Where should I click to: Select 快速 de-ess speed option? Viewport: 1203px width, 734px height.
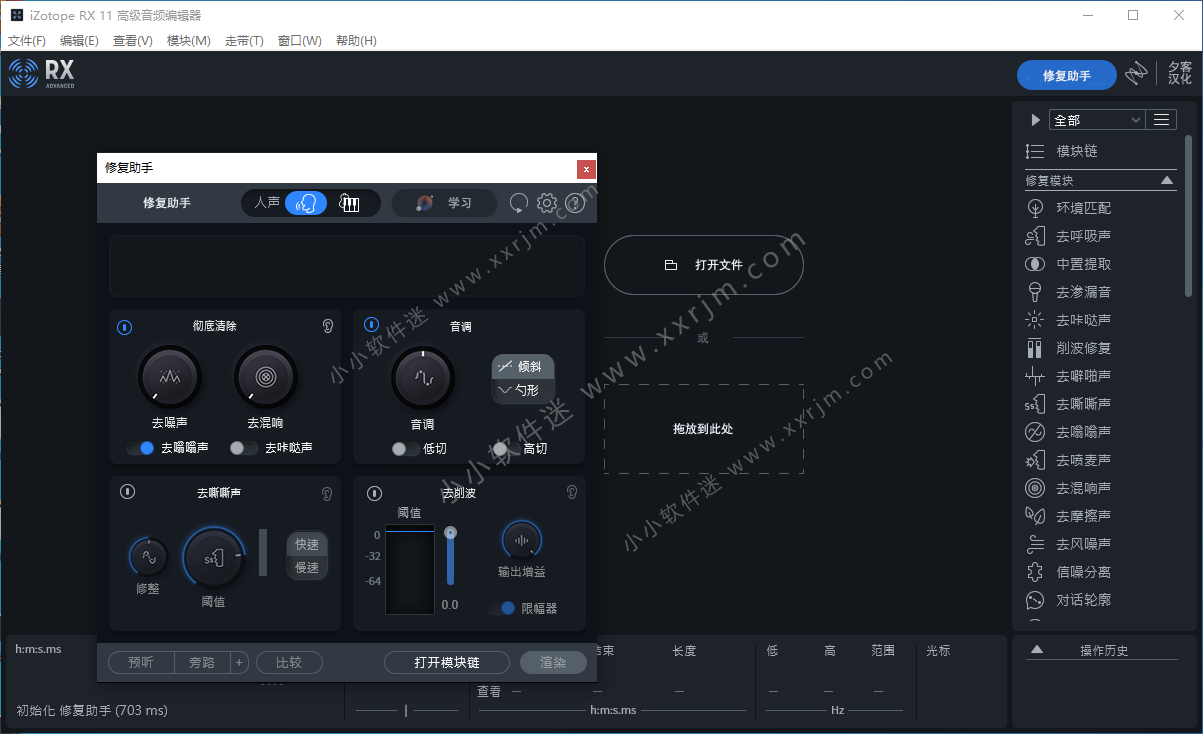(x=306, y=544)
